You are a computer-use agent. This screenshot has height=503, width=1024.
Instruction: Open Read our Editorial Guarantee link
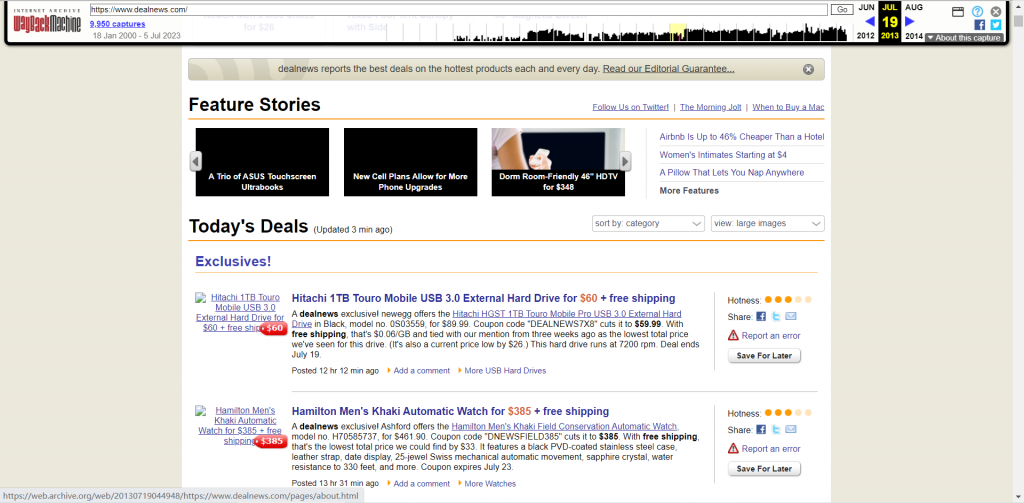coord(669,69)
